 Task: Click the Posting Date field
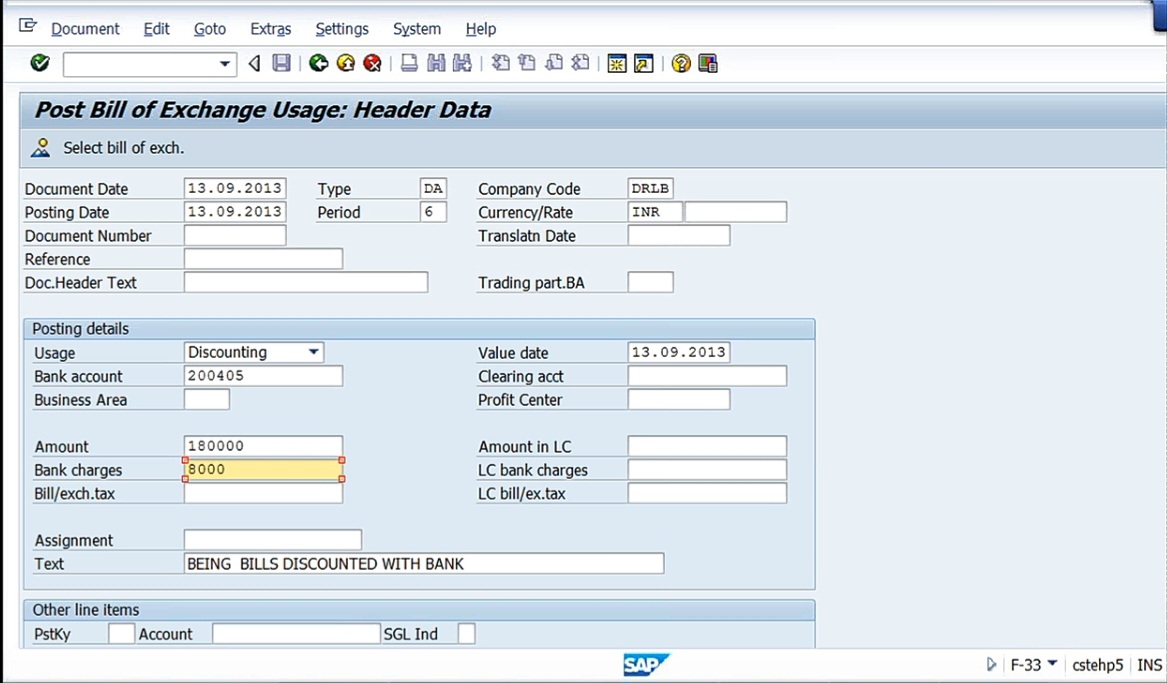[235, 212]
